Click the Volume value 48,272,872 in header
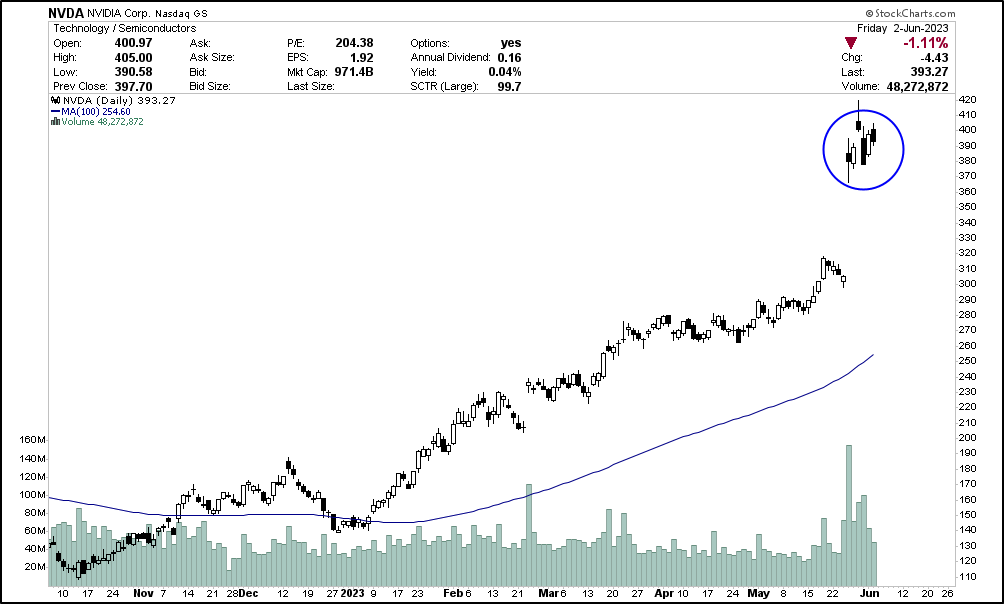1004x604 pixels. point(918,86)
